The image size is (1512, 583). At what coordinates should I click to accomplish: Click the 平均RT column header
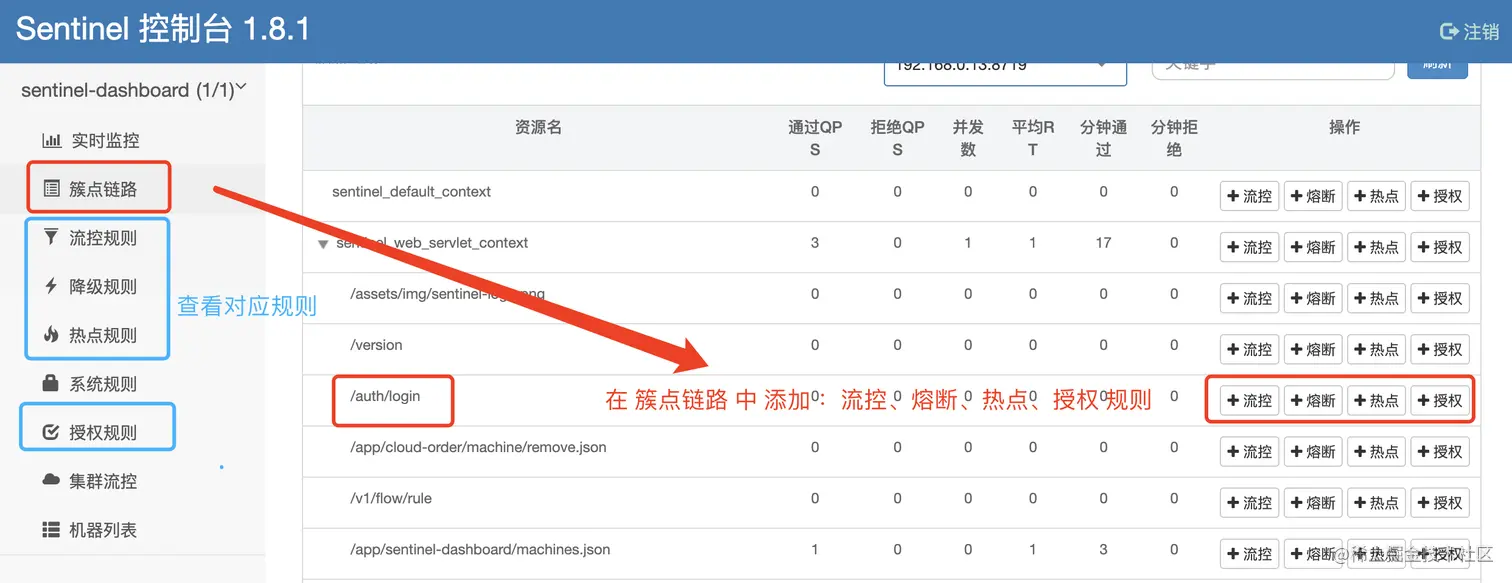tap(1033, 138)
